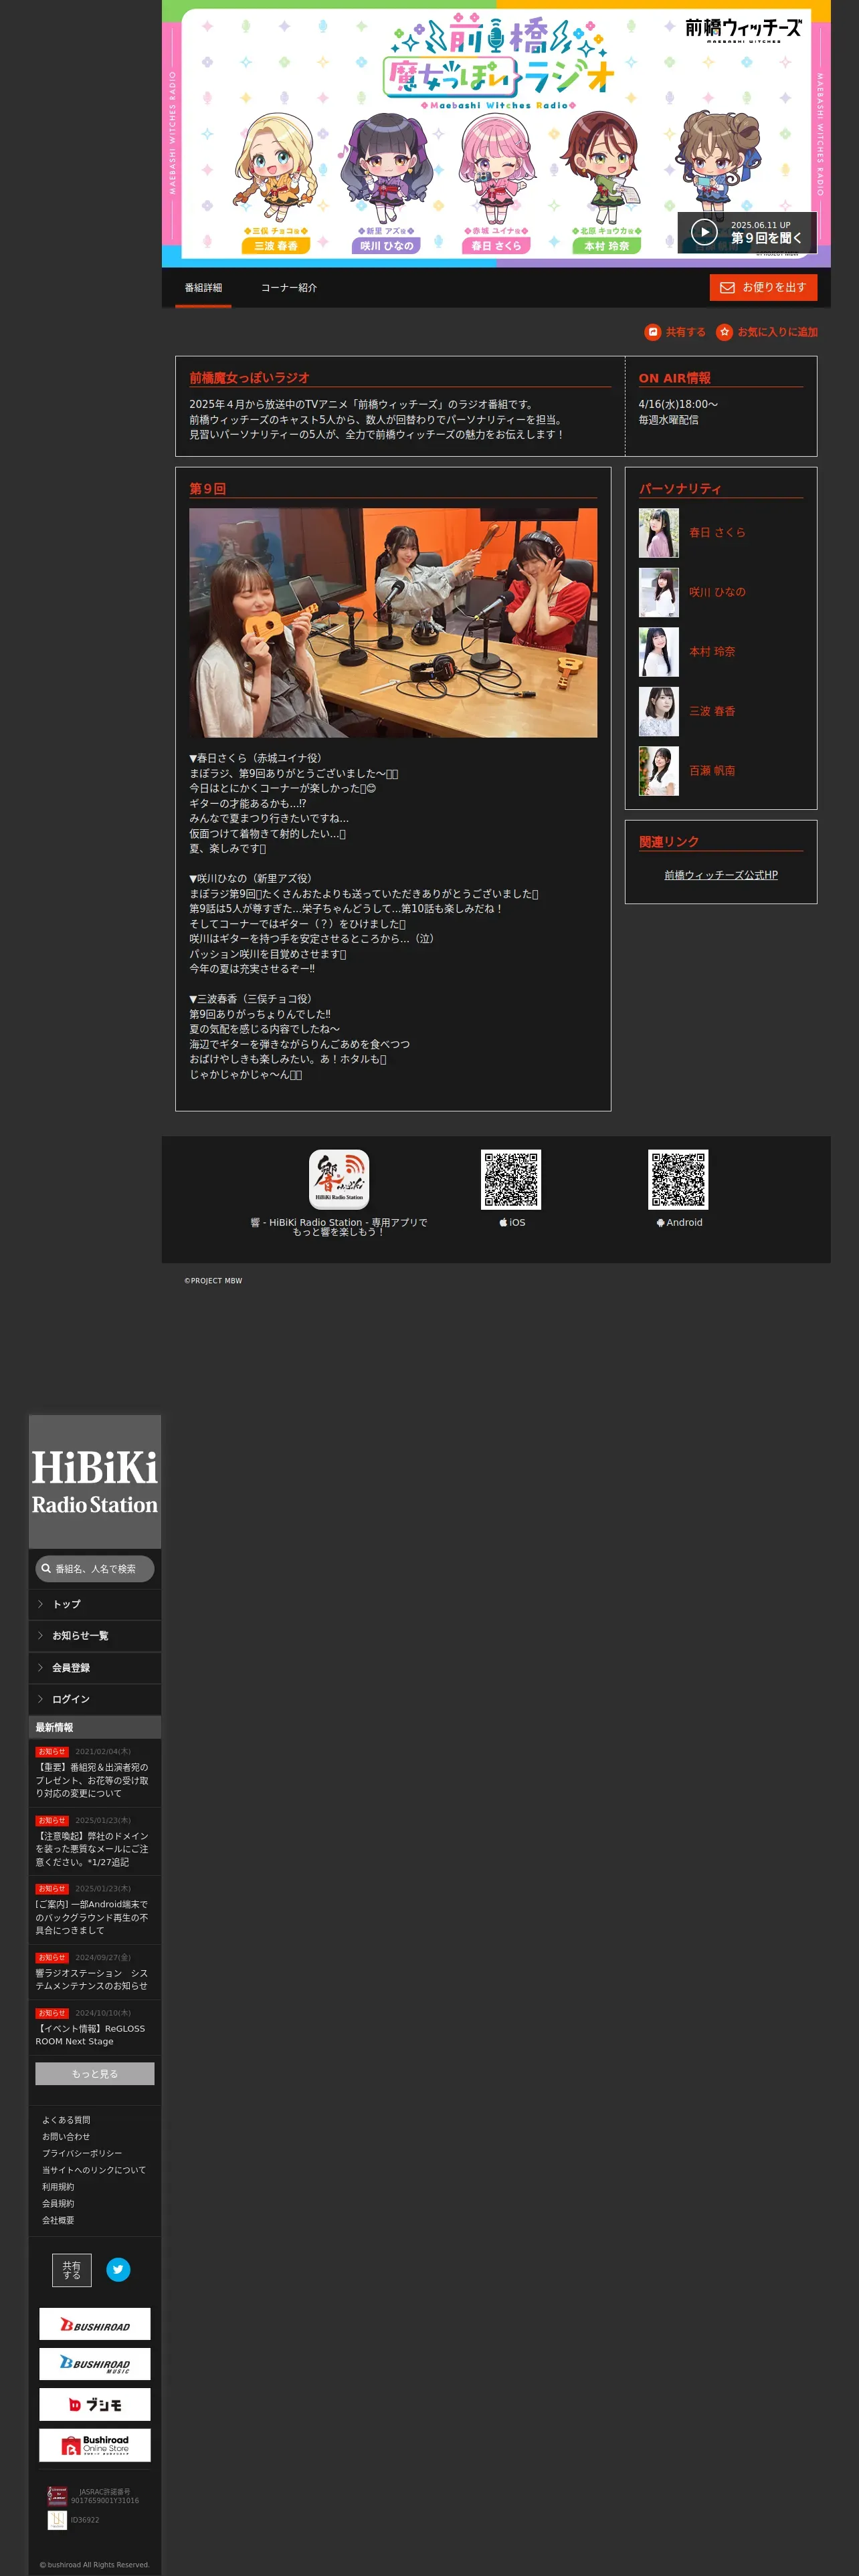The image size is (859, 2576).
Task: Click the 共有する share icon
Action: pos(652,332)
